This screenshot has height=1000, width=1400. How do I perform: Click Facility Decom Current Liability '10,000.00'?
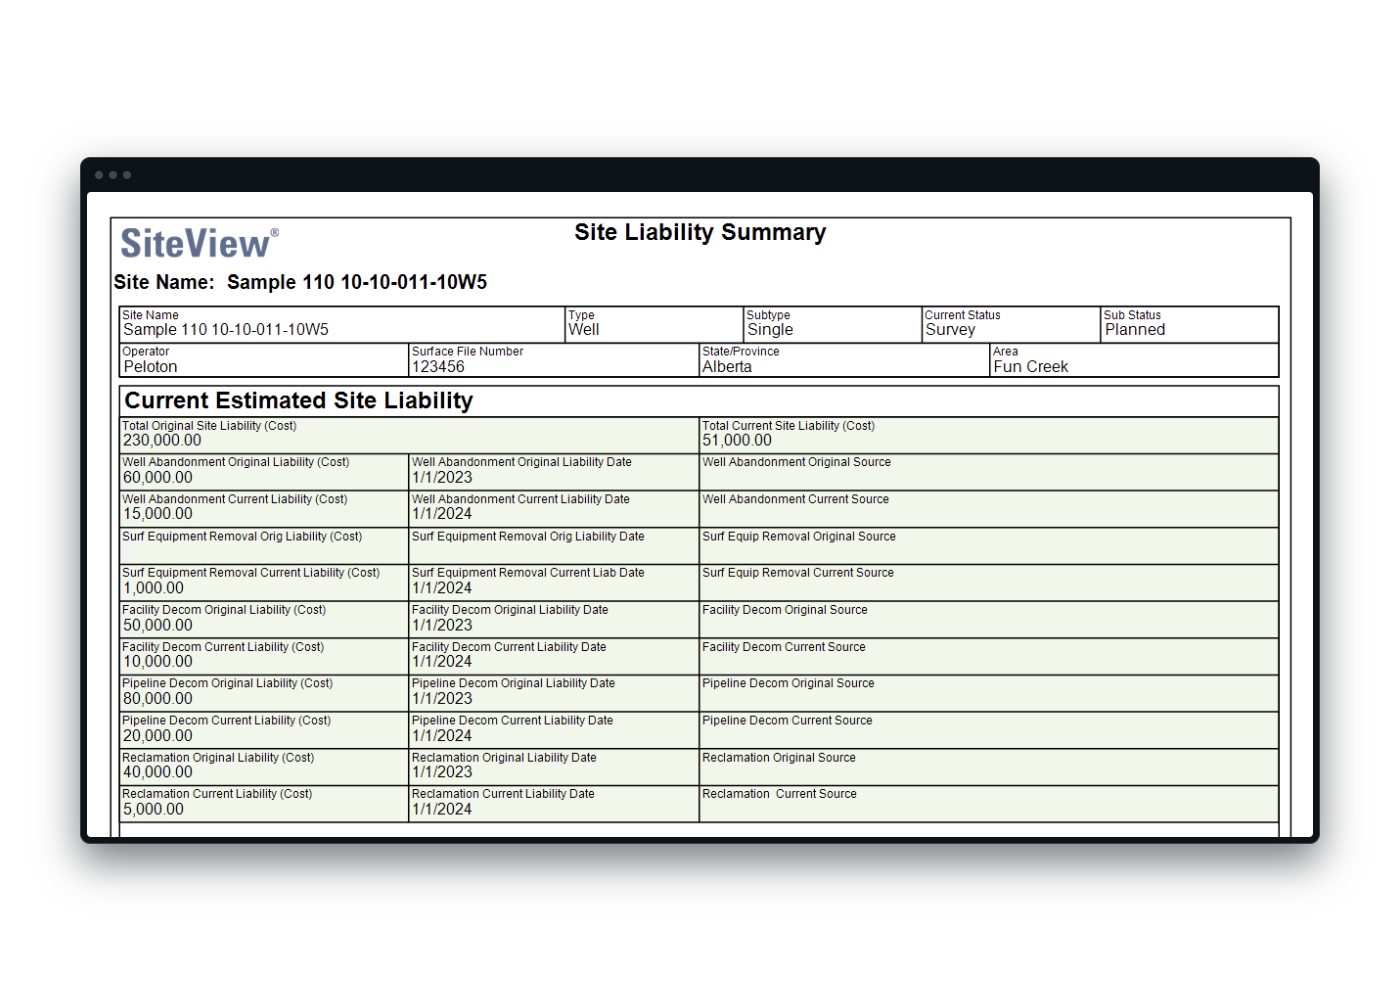click(158, 662)
